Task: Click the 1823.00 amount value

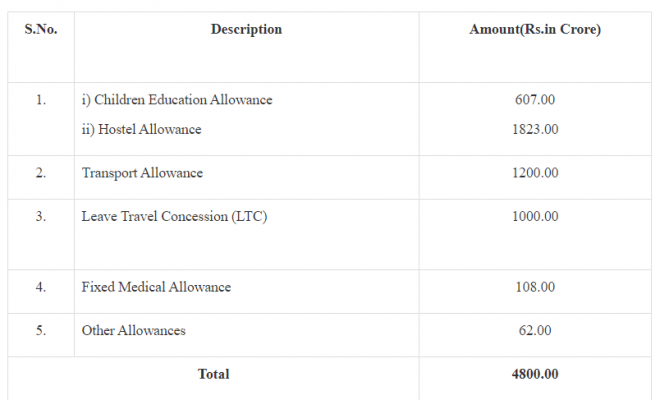Action: [535, 129]
